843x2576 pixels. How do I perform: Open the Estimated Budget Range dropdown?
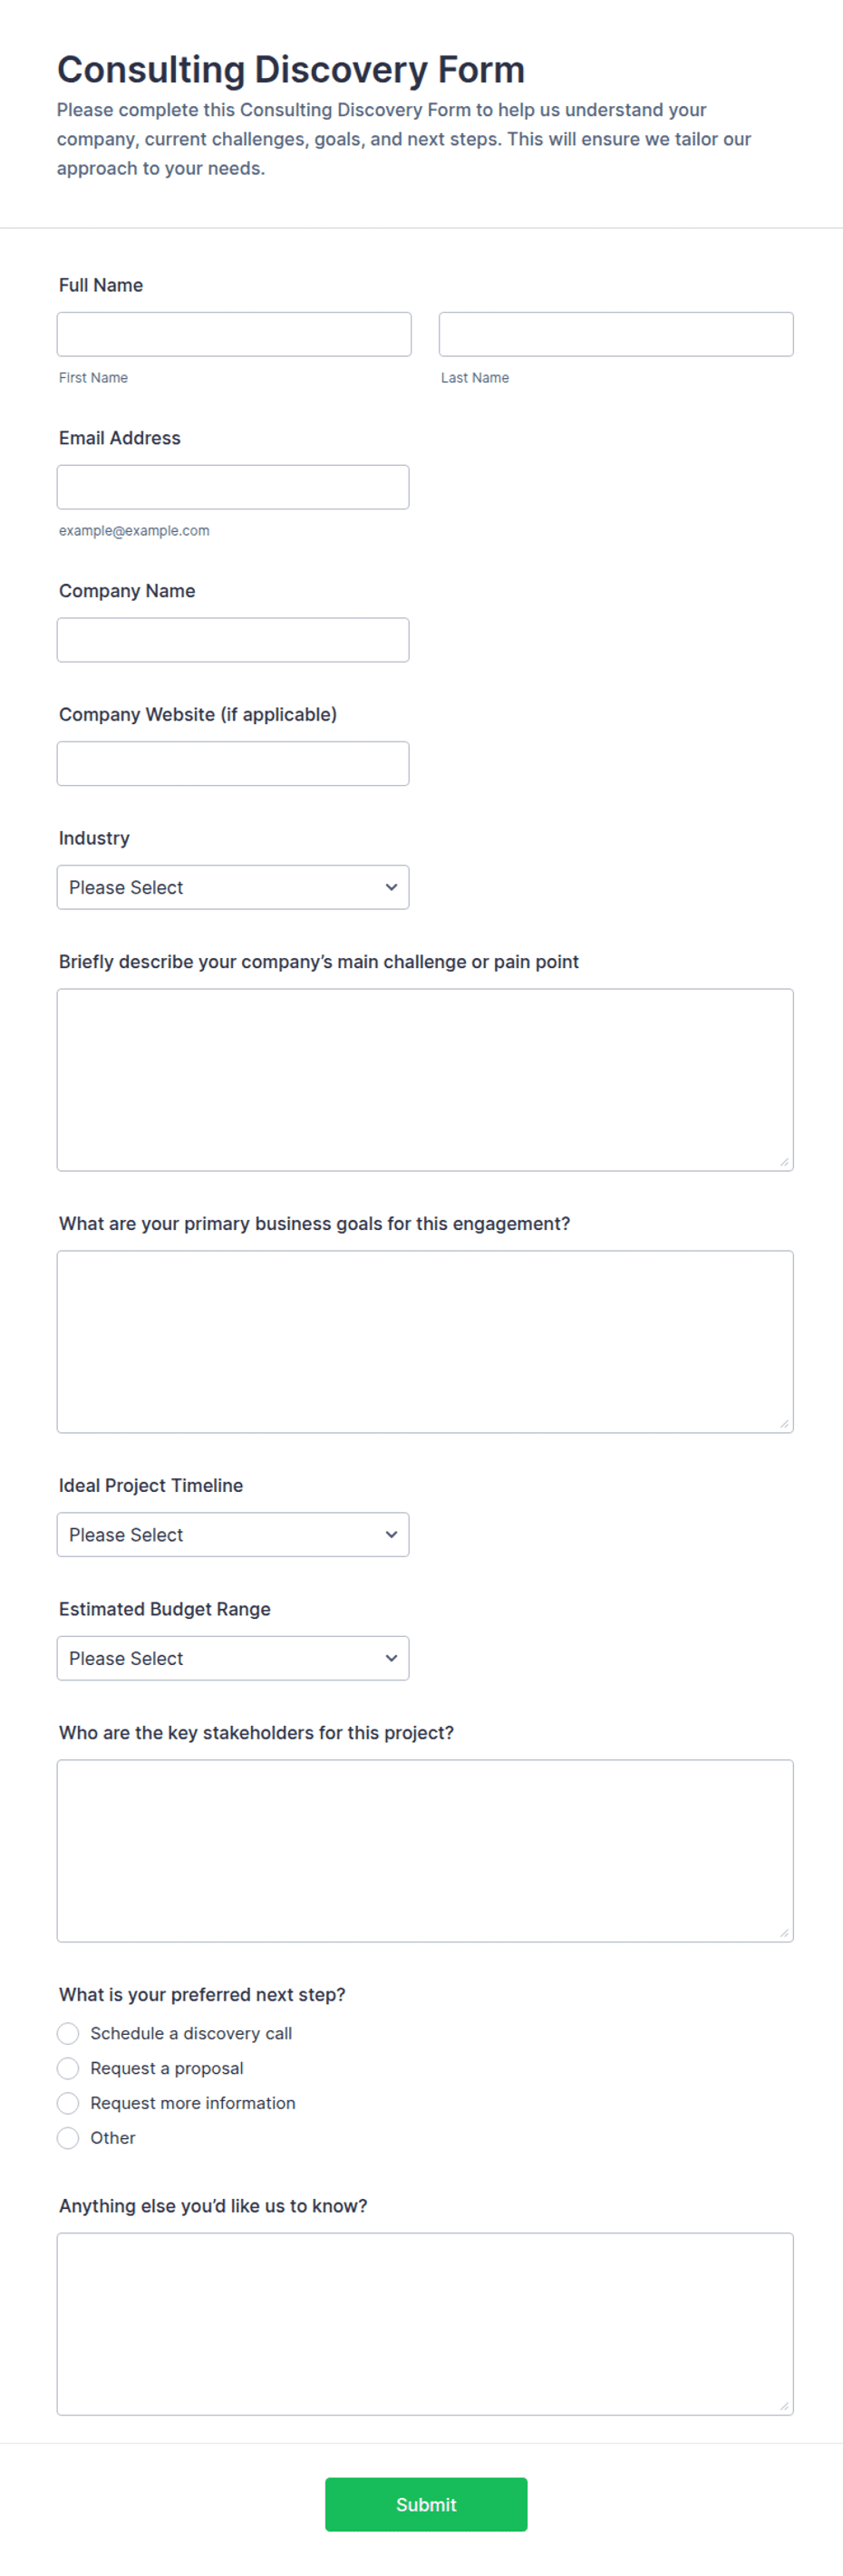coord(233,1659)
